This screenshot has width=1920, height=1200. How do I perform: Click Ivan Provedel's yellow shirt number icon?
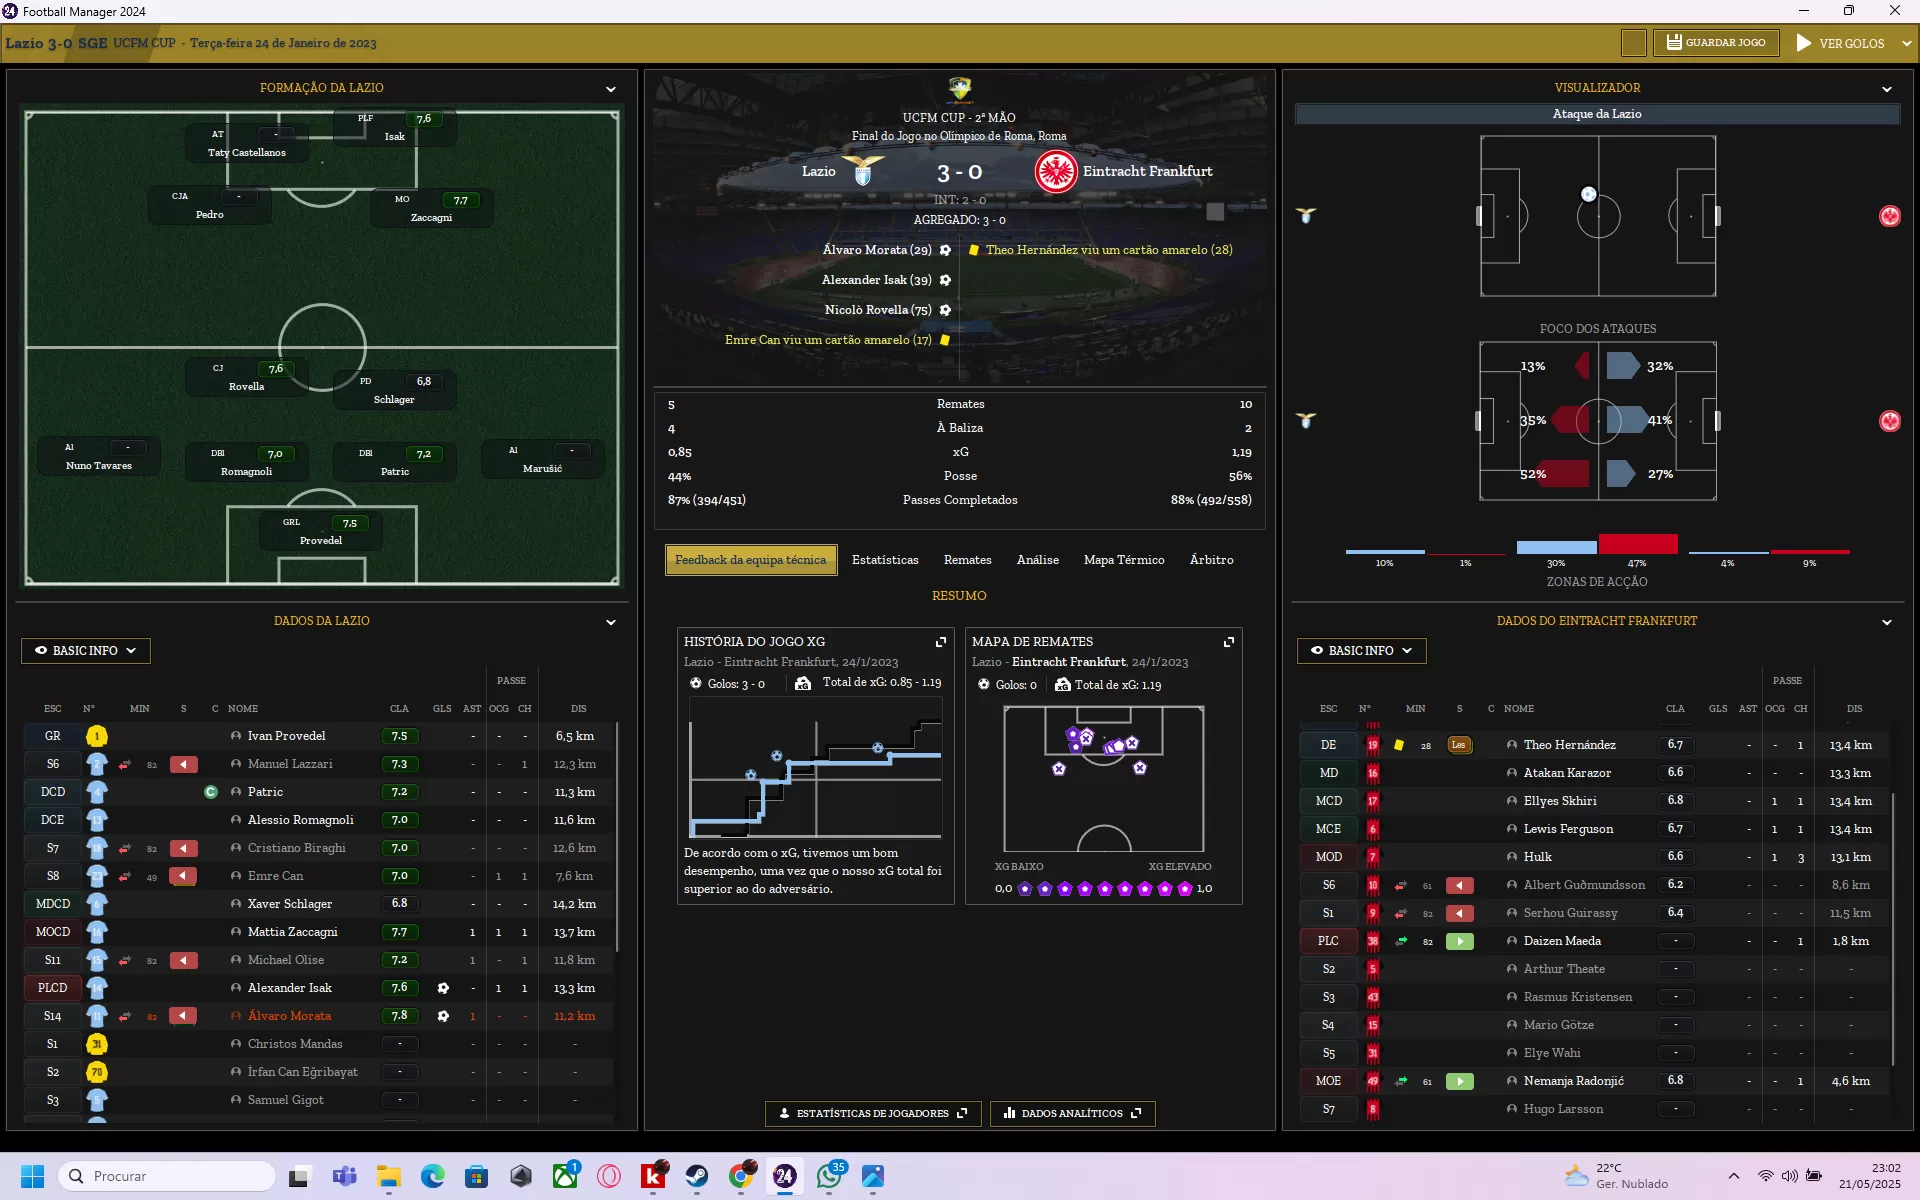[97, 736]
